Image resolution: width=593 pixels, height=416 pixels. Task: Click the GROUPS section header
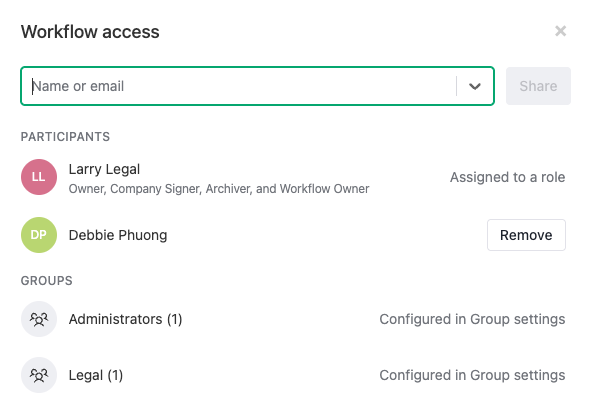(47, 281)
